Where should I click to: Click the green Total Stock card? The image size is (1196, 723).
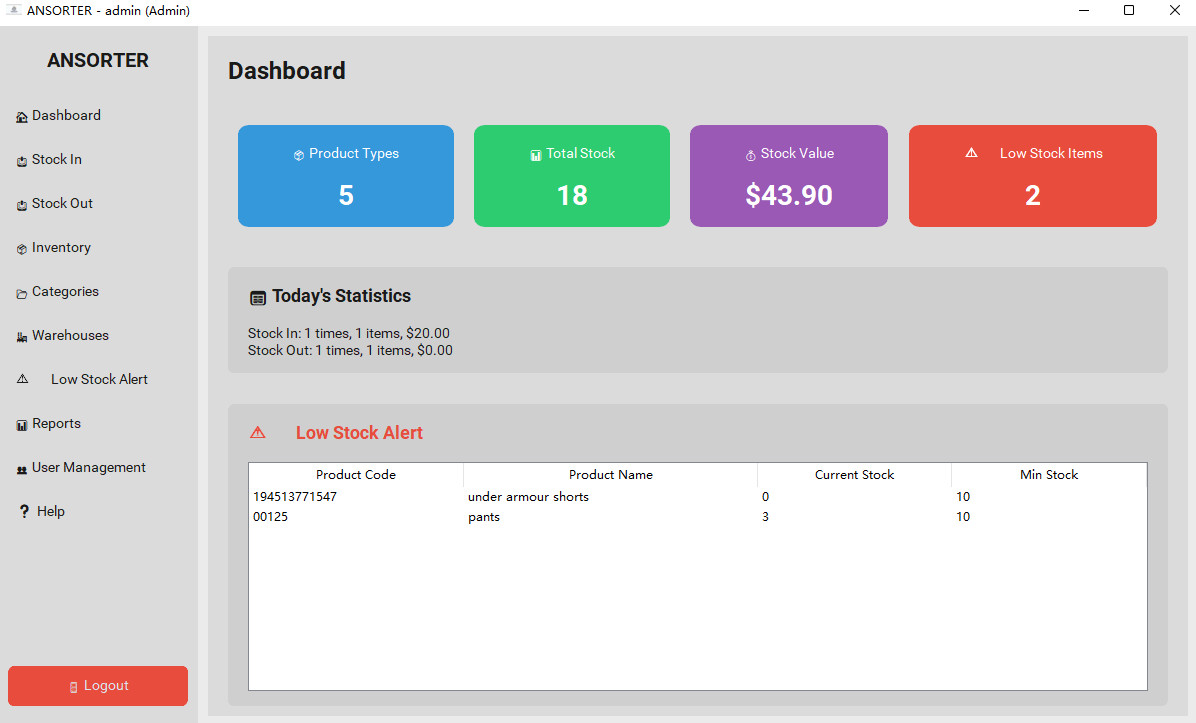click(572, 176)
